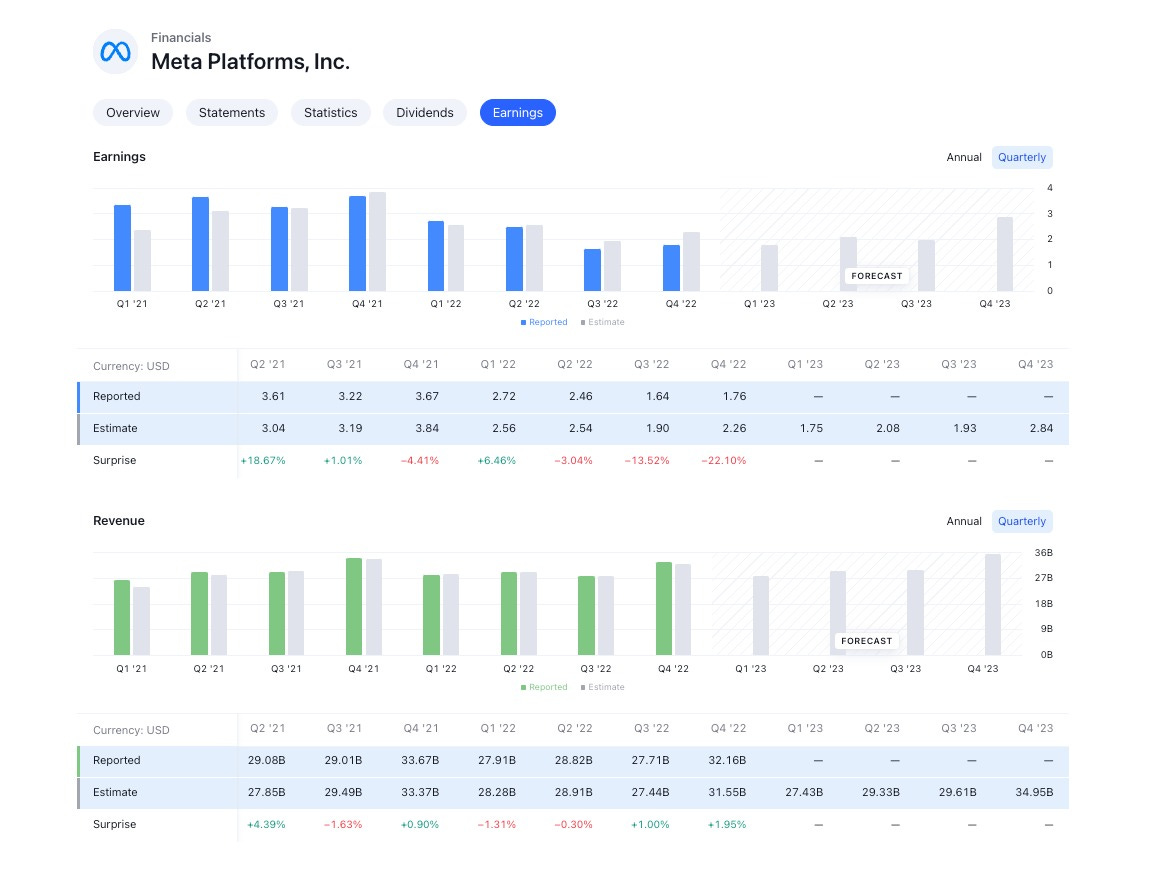This screenshot has height=891, width=1155.
Task: Open the Overview tab
Action: (x=133, y=113)
